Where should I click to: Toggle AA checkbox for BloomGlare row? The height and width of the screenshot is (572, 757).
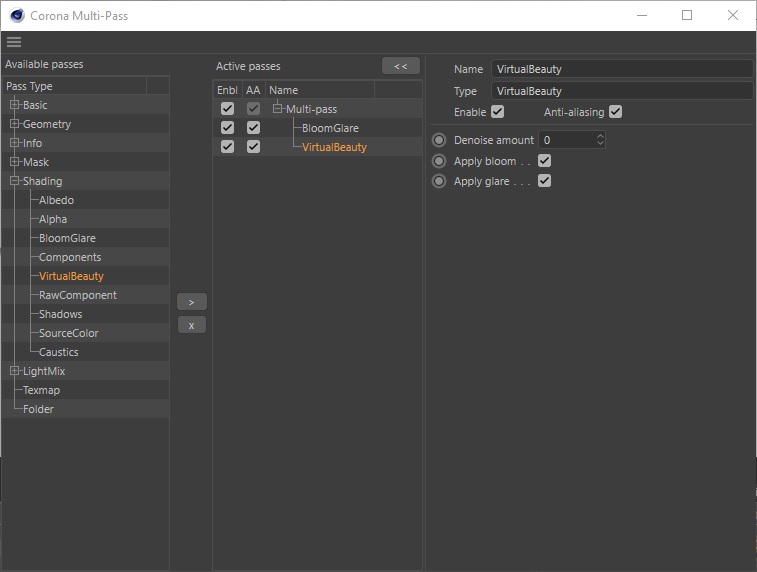(253, 127)
